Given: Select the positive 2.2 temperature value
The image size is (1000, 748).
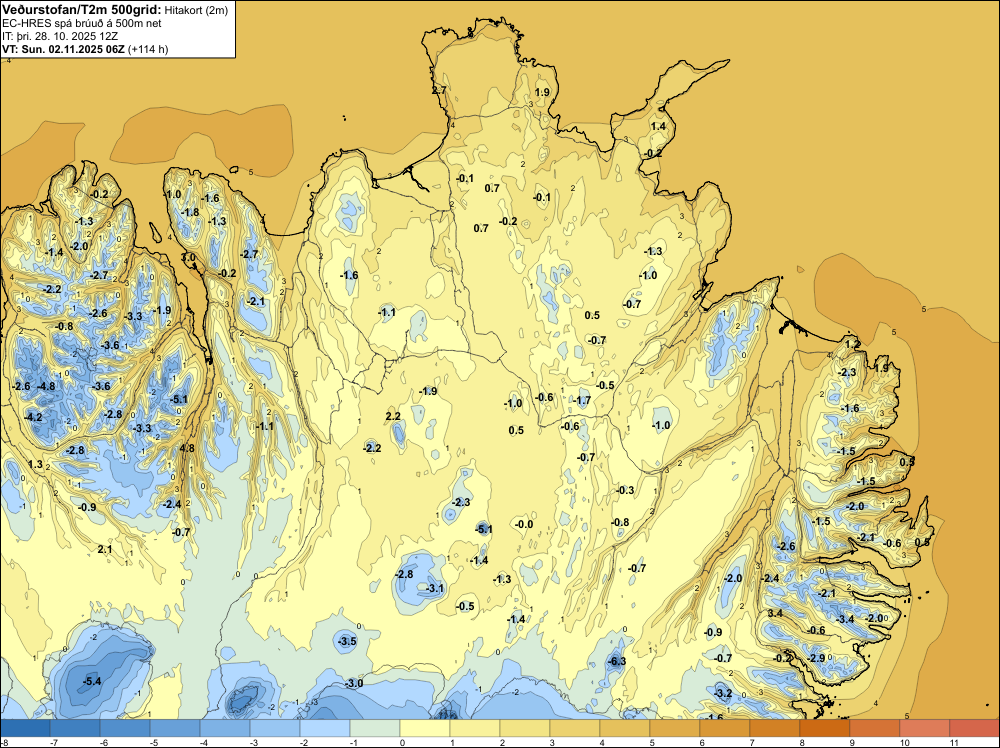Looking at the screenshot, I should coord(393,416).
